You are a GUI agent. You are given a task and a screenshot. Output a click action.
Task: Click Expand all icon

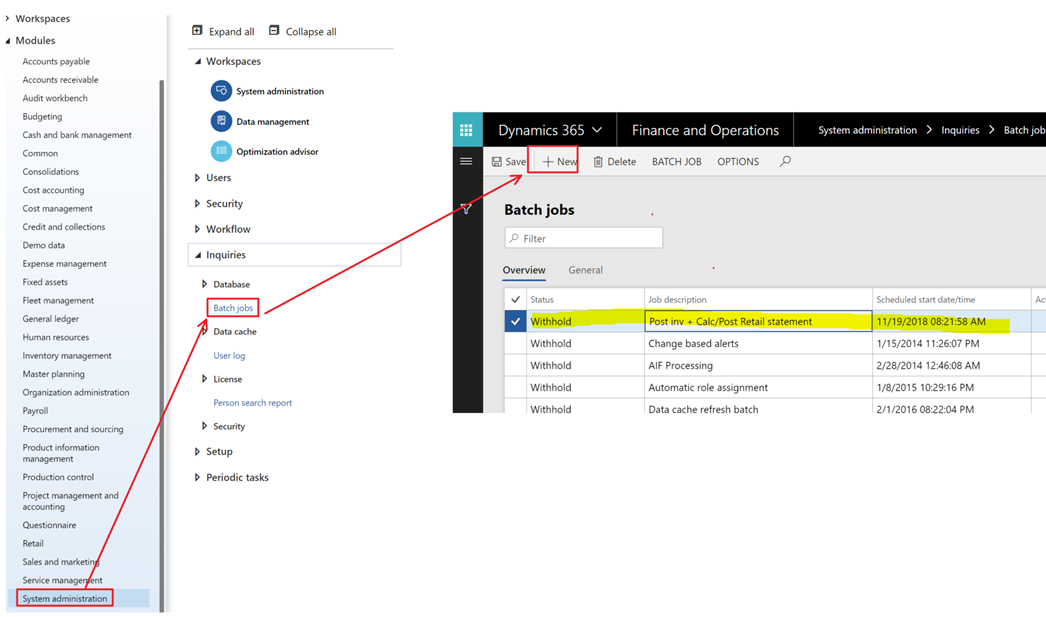pyautogui.click(x=197, y=31)
